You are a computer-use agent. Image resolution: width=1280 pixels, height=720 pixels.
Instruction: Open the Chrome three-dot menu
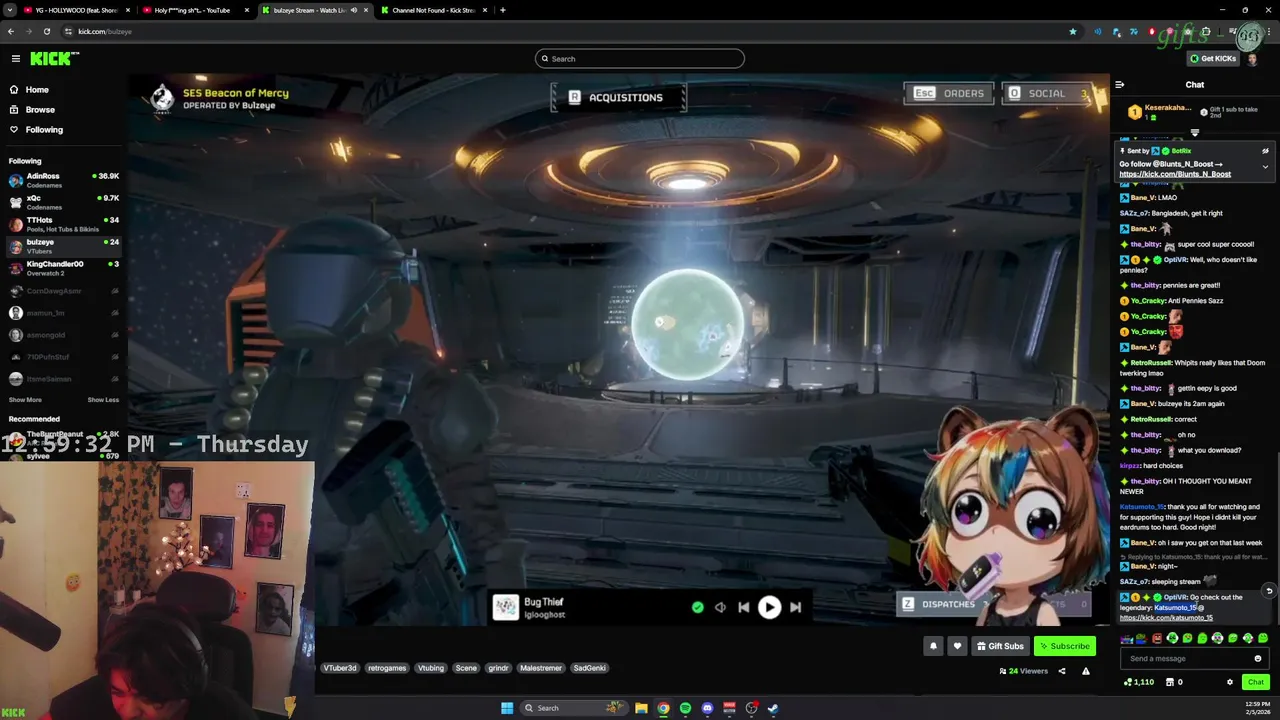[1270, 31]
